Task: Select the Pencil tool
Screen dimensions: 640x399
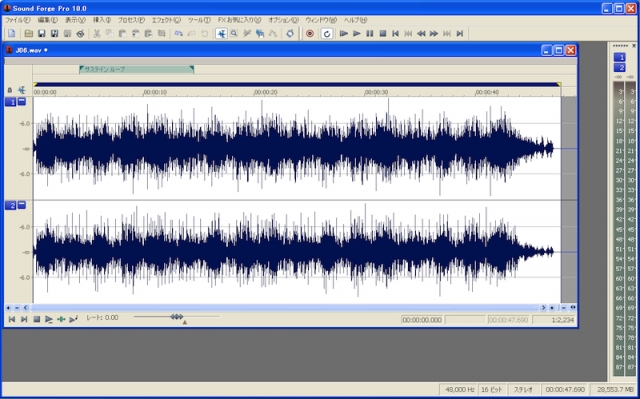Action: (247, 33)
